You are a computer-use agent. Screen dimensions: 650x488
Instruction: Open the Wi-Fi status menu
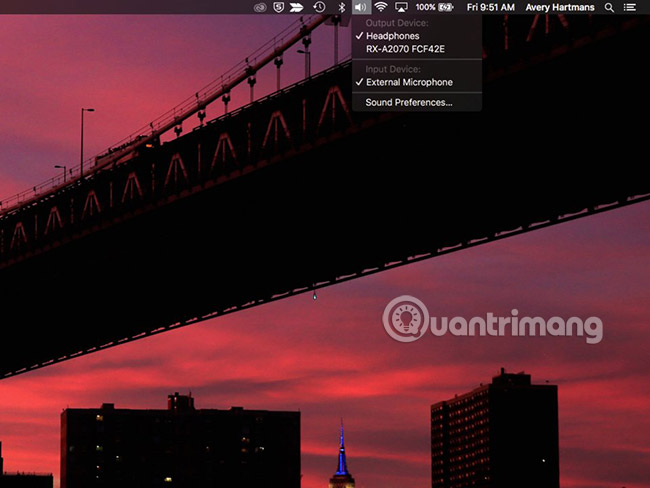pyautogui.click(x=381, y=7)
